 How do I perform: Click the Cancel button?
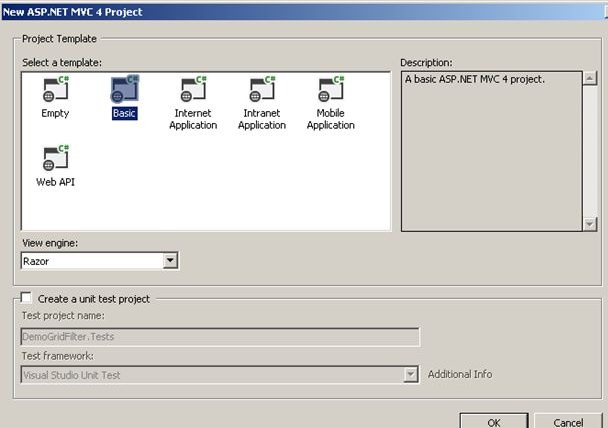(x=568, y=421)
